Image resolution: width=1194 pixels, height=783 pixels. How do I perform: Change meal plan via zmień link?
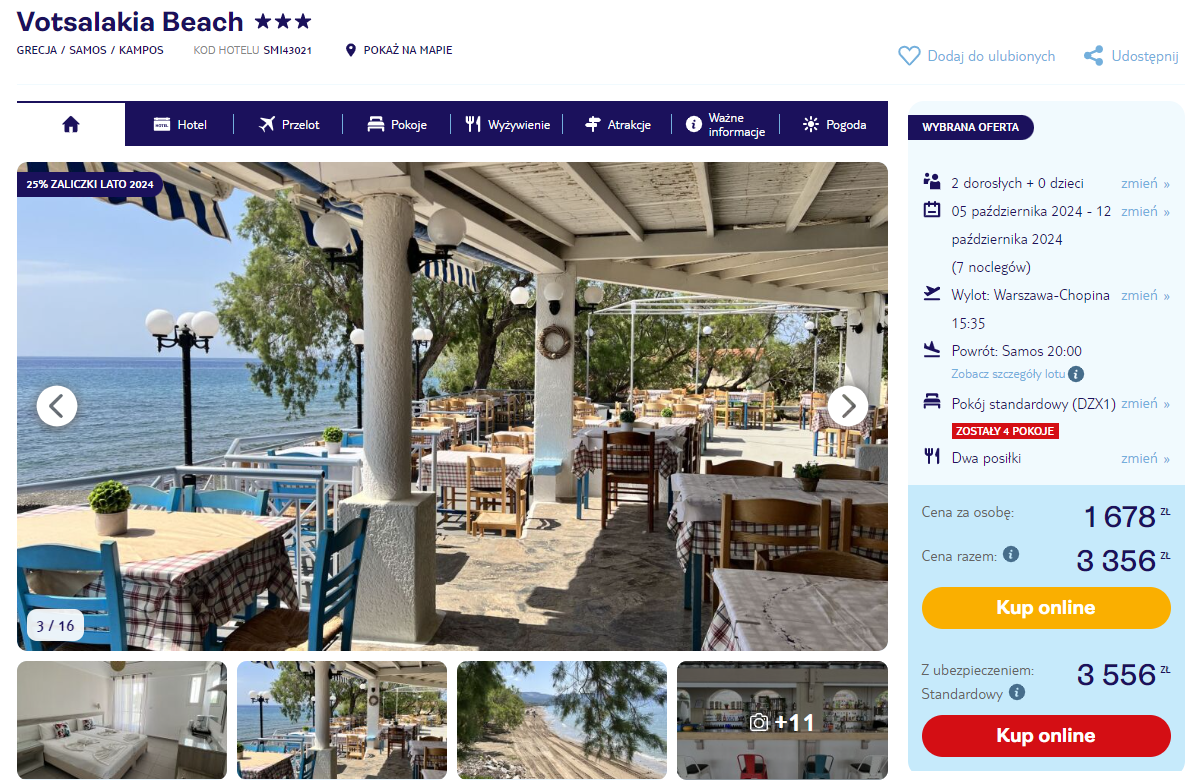[x=1145, y=459]
